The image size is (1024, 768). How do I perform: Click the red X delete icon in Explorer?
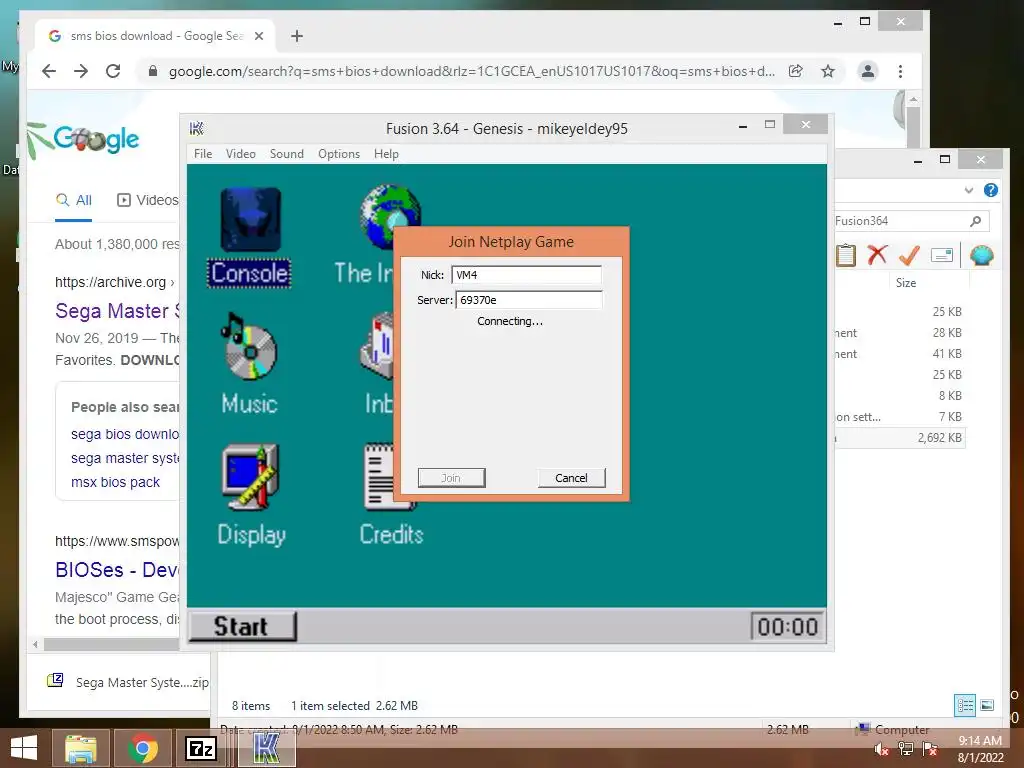point(877,255)
